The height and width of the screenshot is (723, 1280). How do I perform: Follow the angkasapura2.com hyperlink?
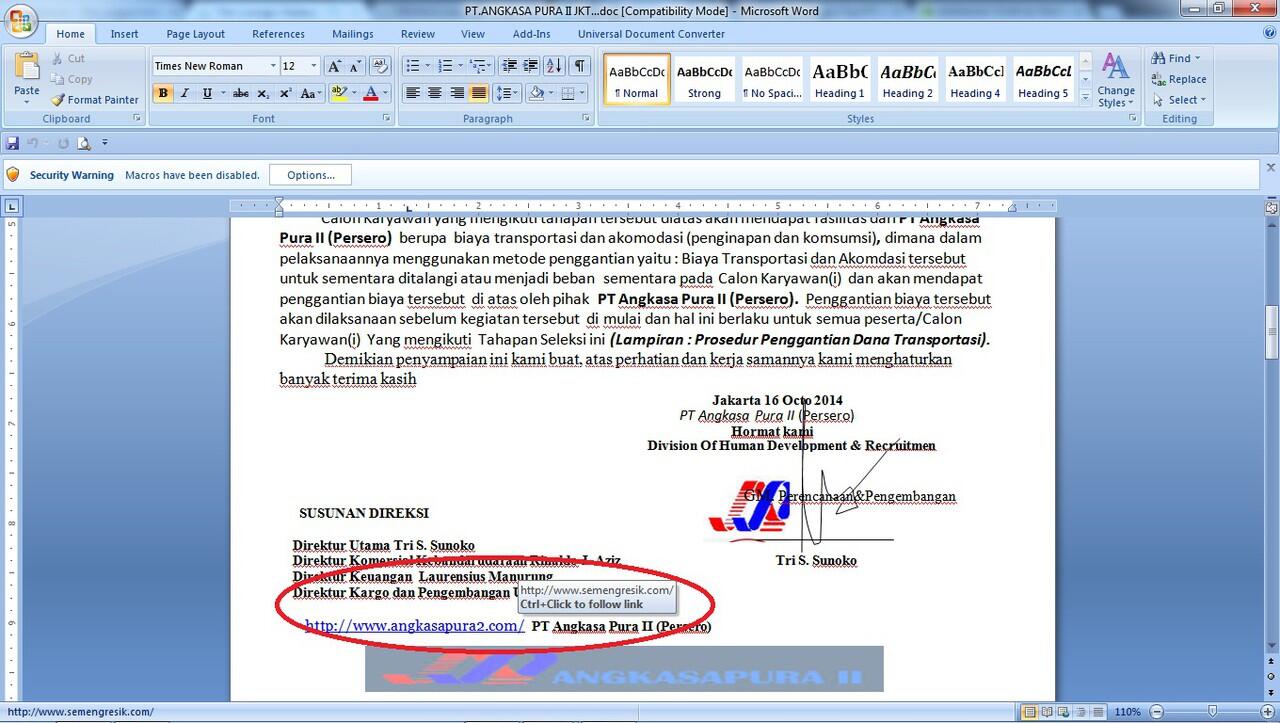tap(414, 626)
